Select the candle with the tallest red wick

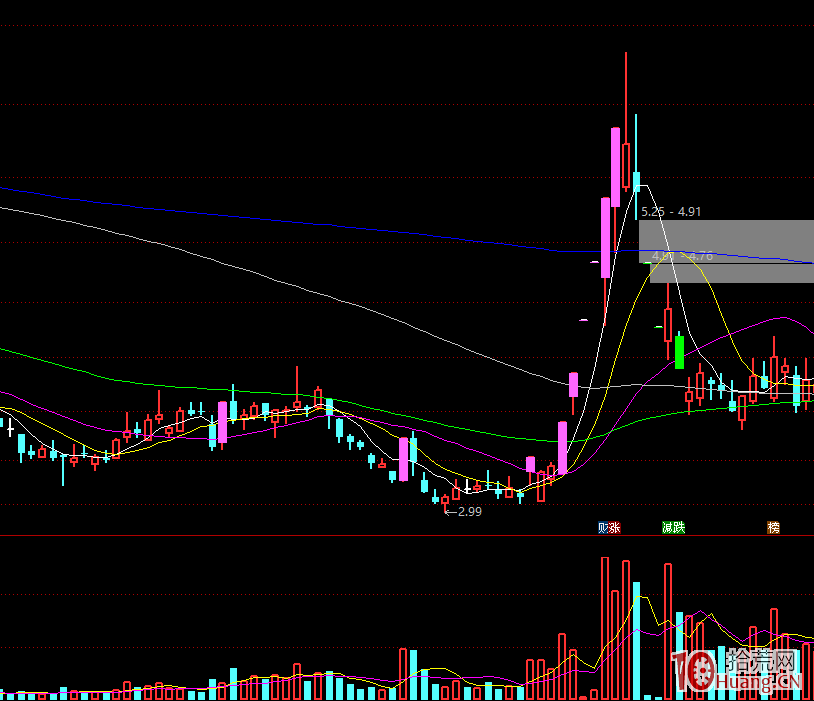click(626, 122)
